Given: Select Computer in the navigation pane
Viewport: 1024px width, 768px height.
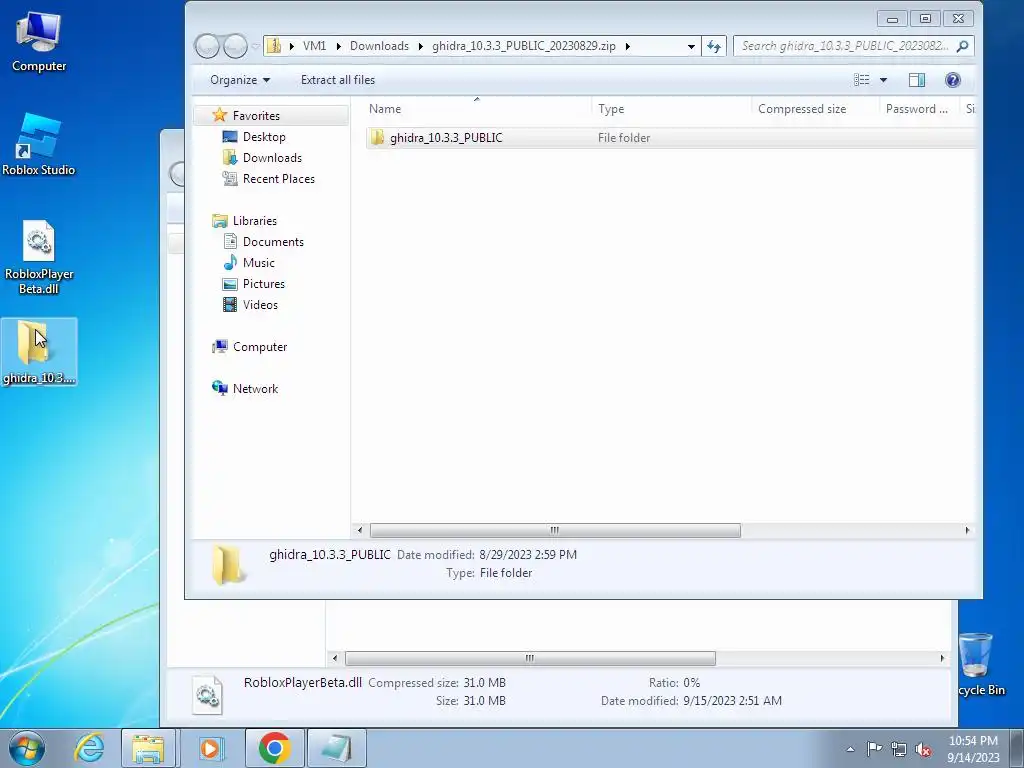Looking at the screenshot, I should 260,347.
